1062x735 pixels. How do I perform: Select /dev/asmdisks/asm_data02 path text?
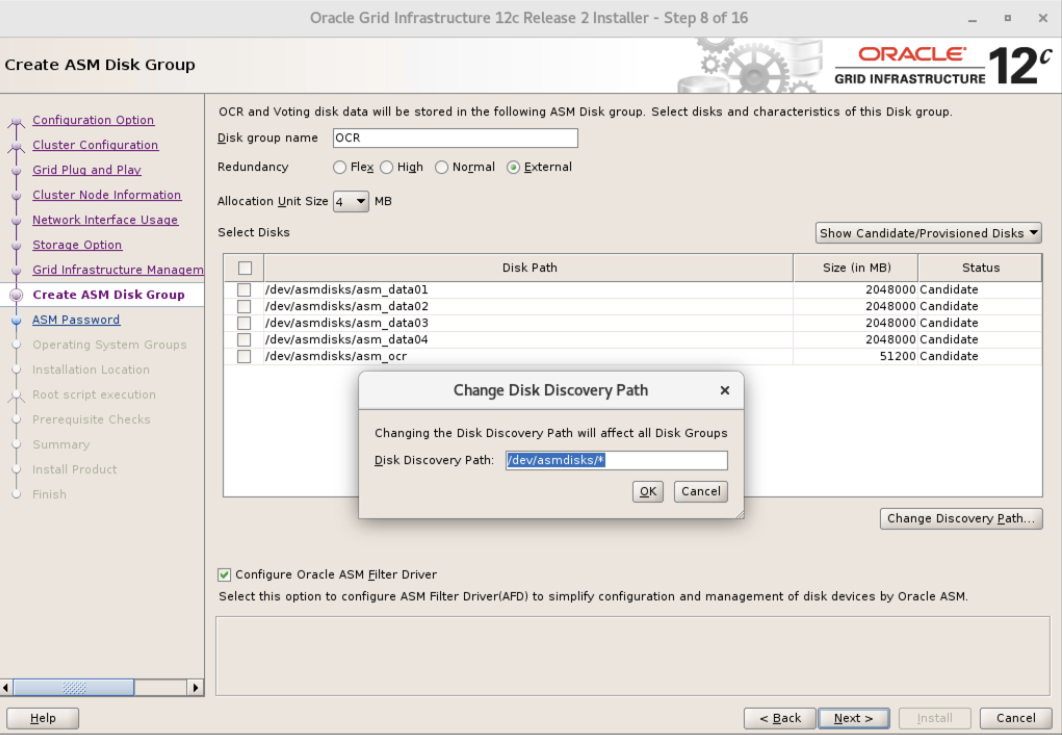[347, 306]
